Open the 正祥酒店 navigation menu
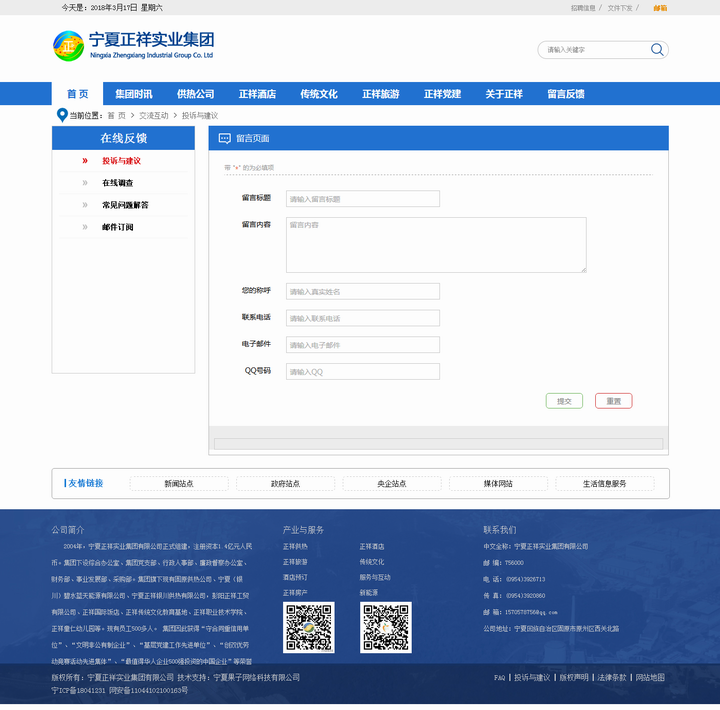This screenshot has height=710, width=720. tap(257, 94)
